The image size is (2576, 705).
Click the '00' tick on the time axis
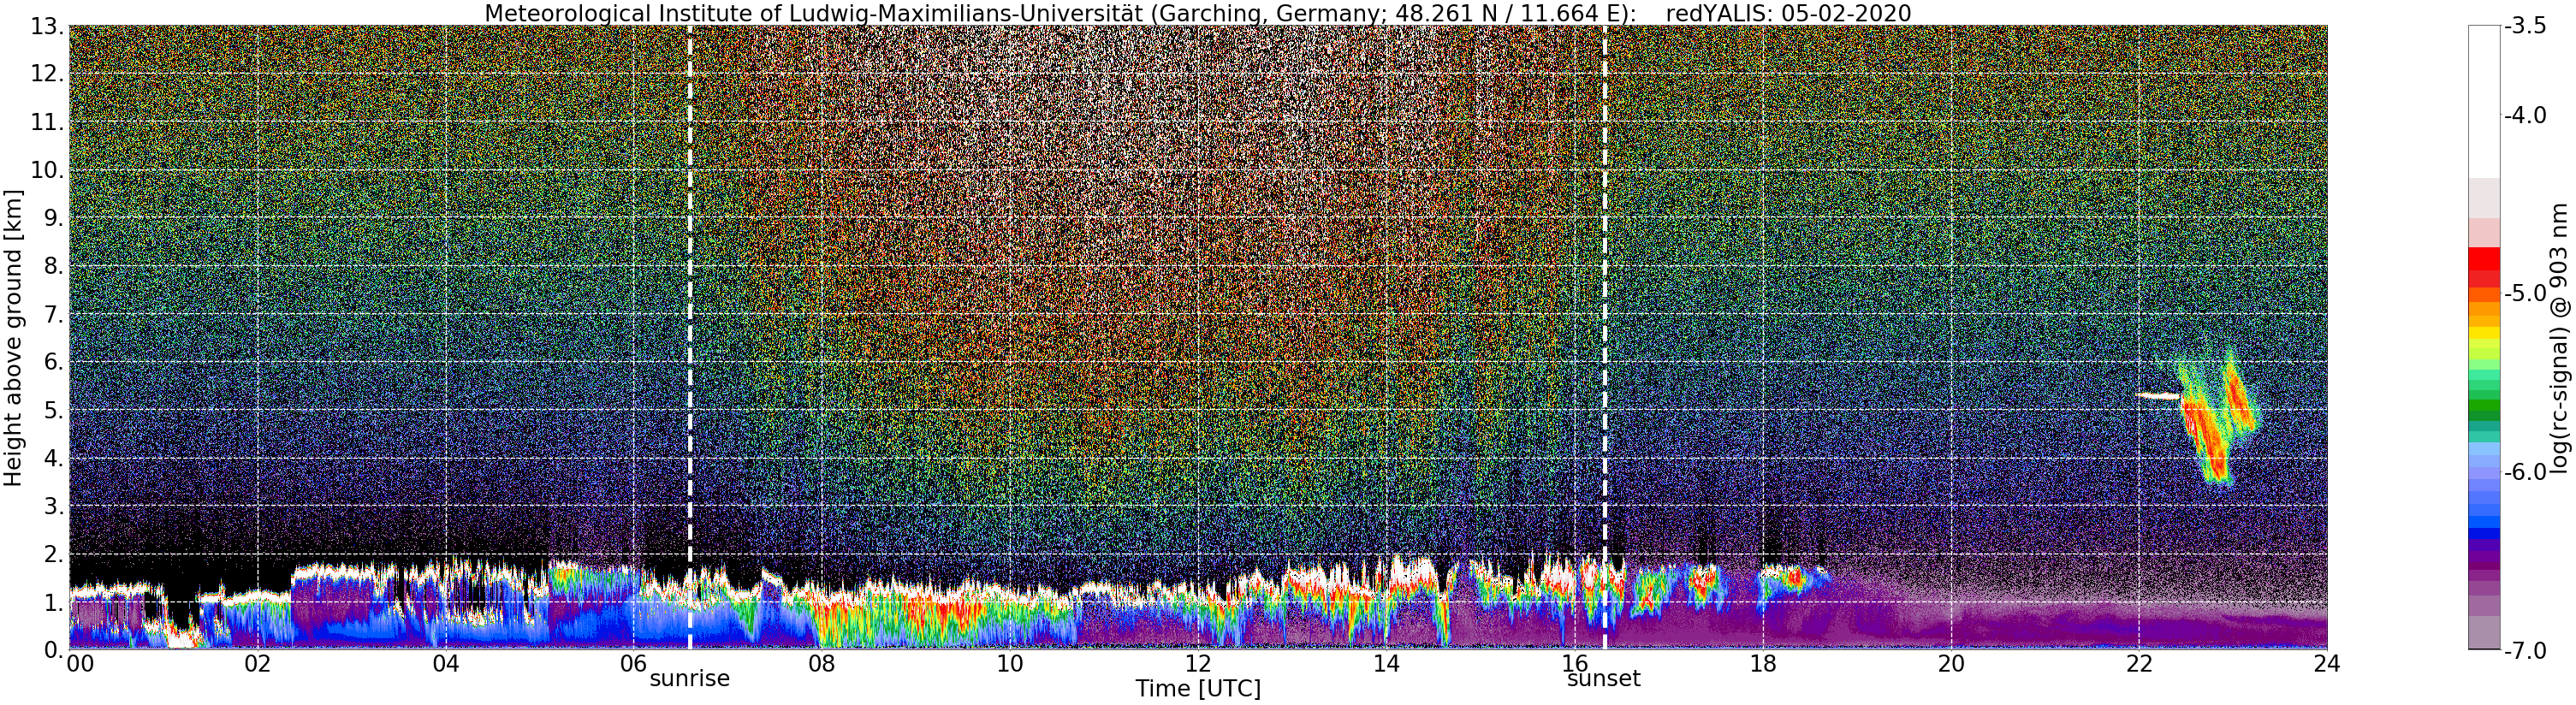pyautogui.click(x=80, y=664)
